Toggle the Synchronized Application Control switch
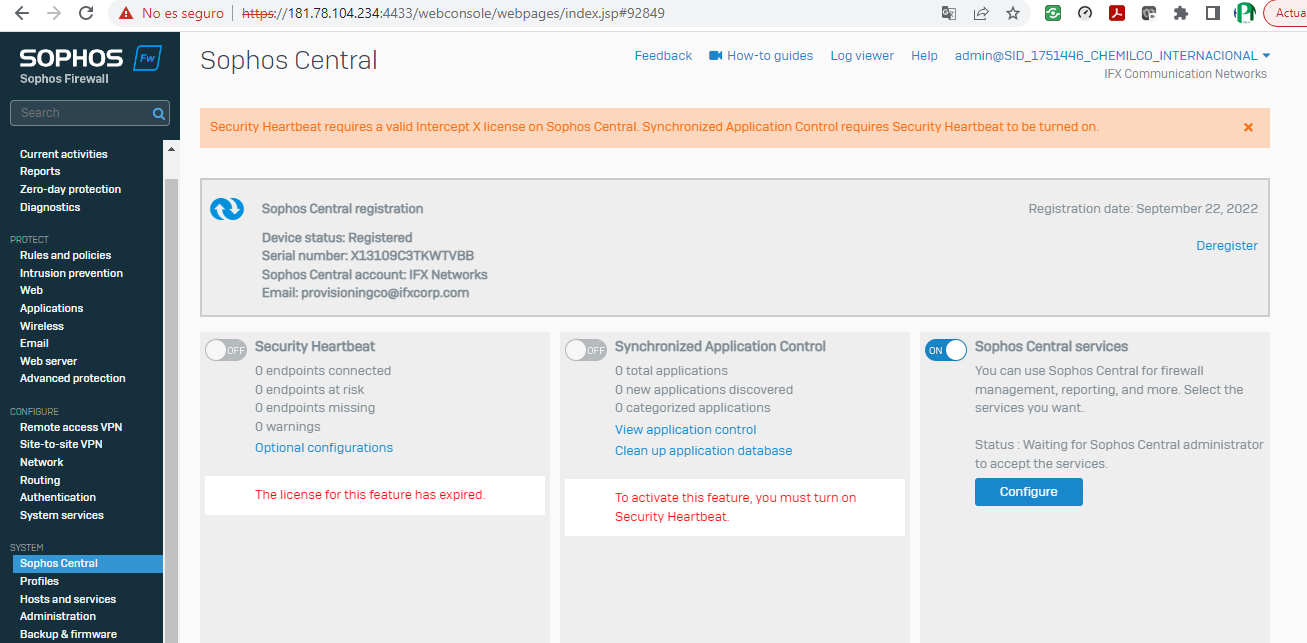 coord(586,350)
